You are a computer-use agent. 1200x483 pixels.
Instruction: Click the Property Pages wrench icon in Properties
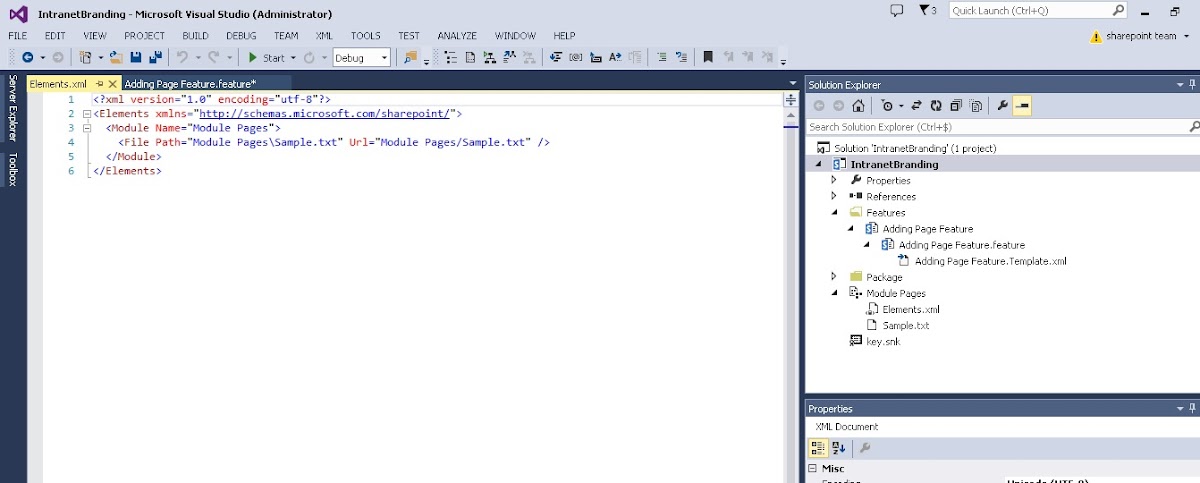pyautogui.click(x=864, y=448)
